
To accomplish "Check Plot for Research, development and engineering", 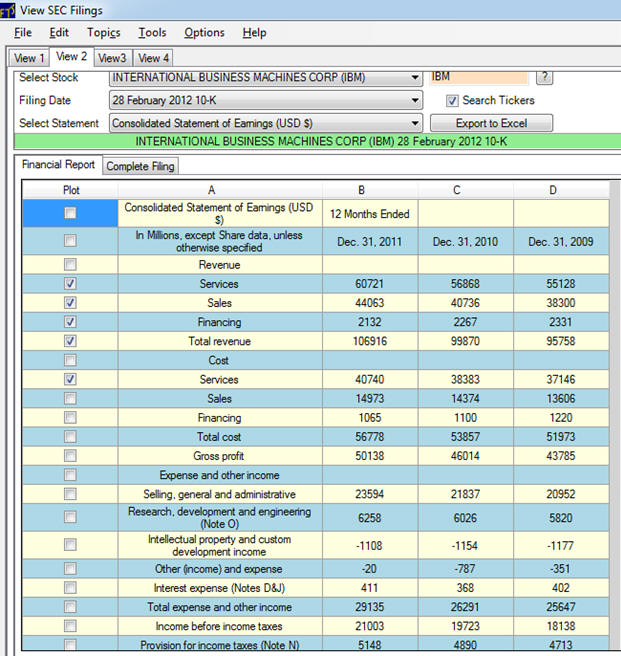I will (x=70, y=517).
